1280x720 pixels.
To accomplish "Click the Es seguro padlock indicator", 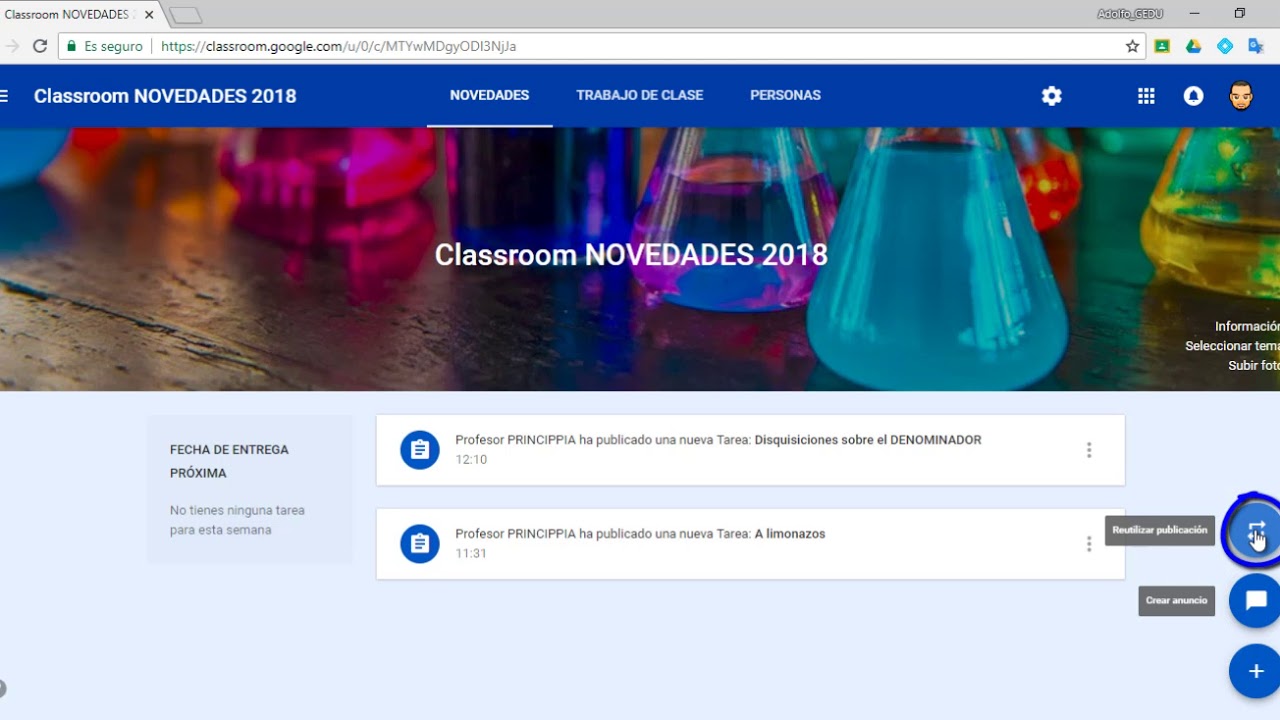I will point(104,46).
